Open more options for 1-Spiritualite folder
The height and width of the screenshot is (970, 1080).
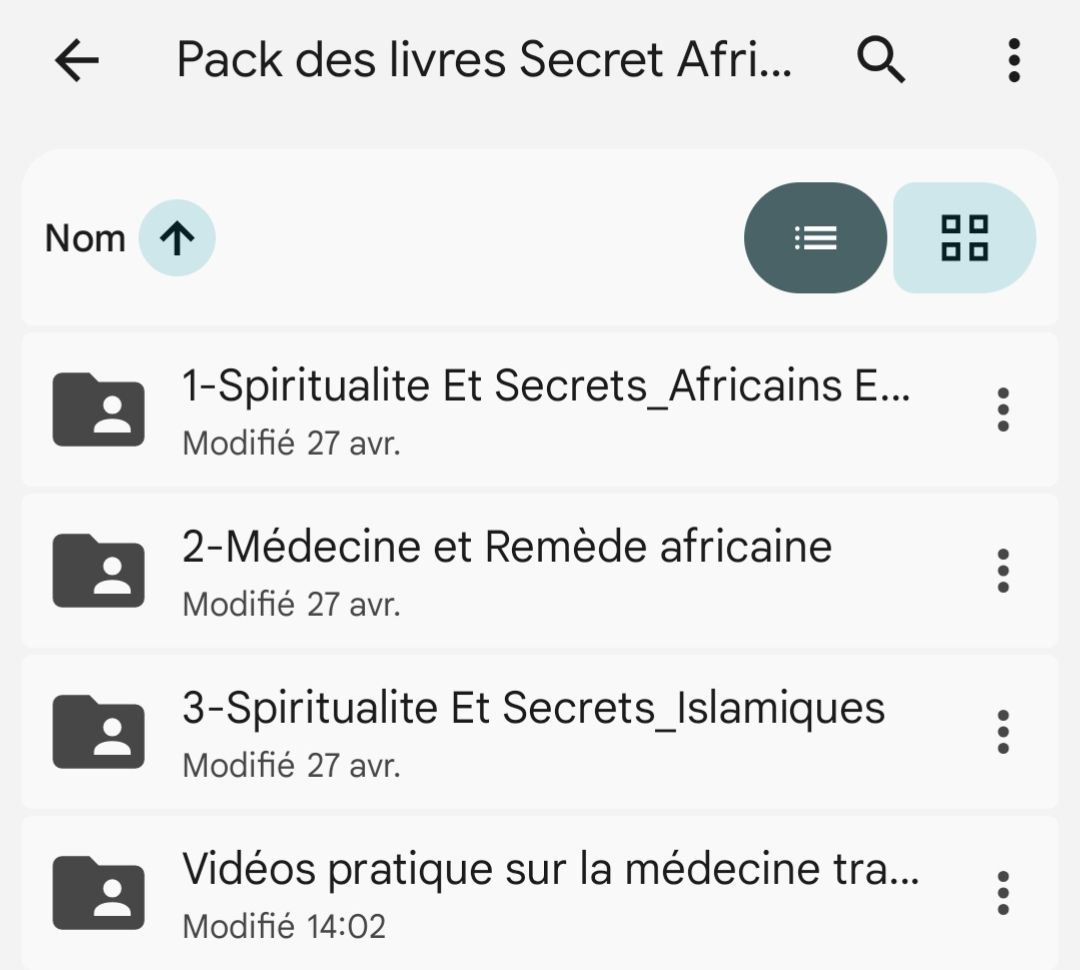[x=1004, y=410]
